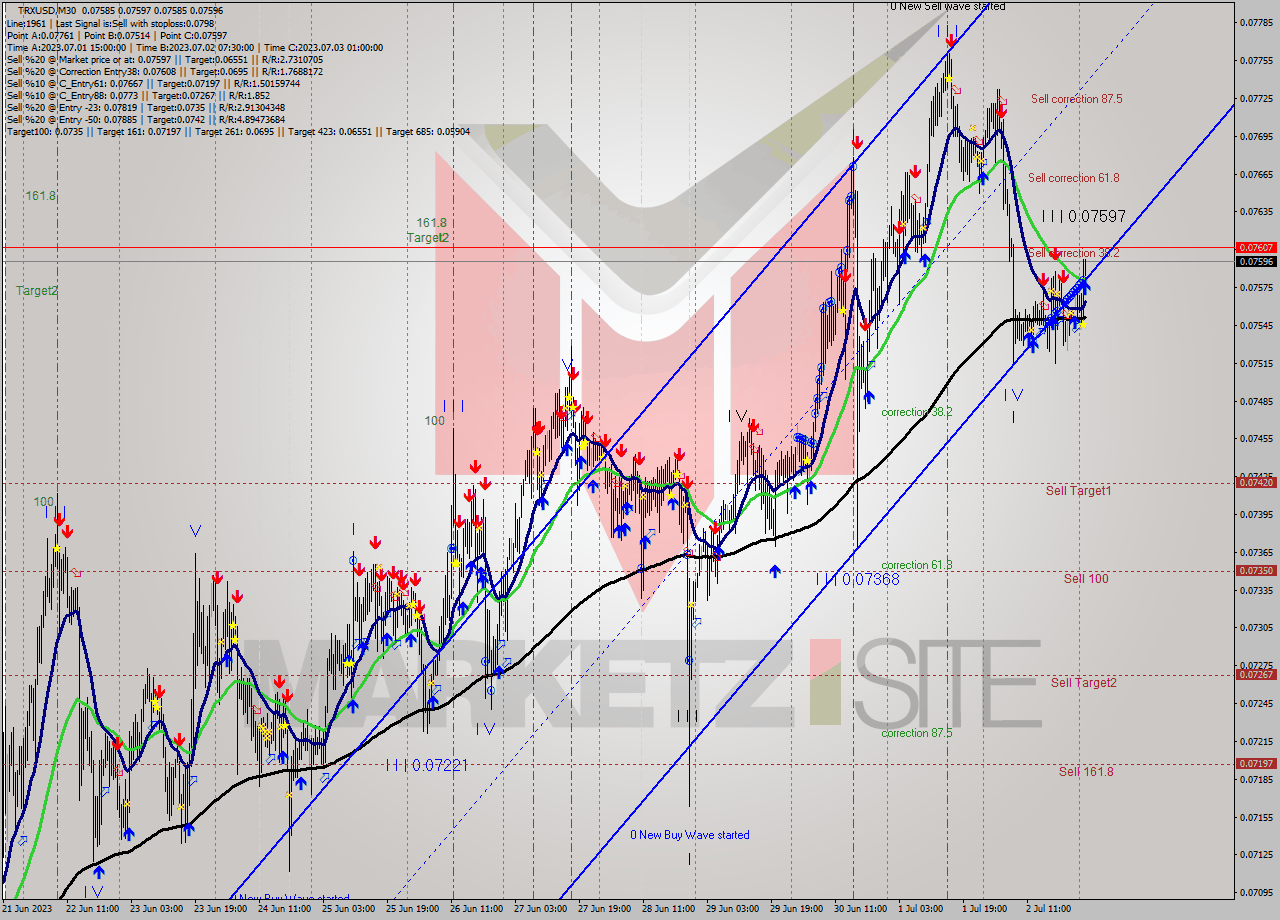Click the red 0.07197 price tag
The height and width of the screenshot is (920, 1280).
click(x=1256, y=763)
